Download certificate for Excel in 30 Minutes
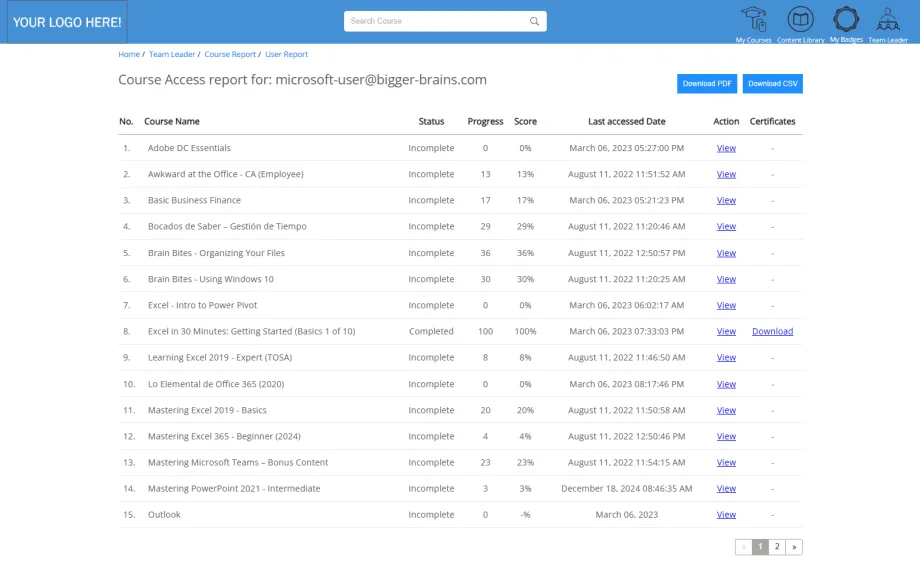The width and height of the screenshot is (920, 565). click(x=772, y=331)
